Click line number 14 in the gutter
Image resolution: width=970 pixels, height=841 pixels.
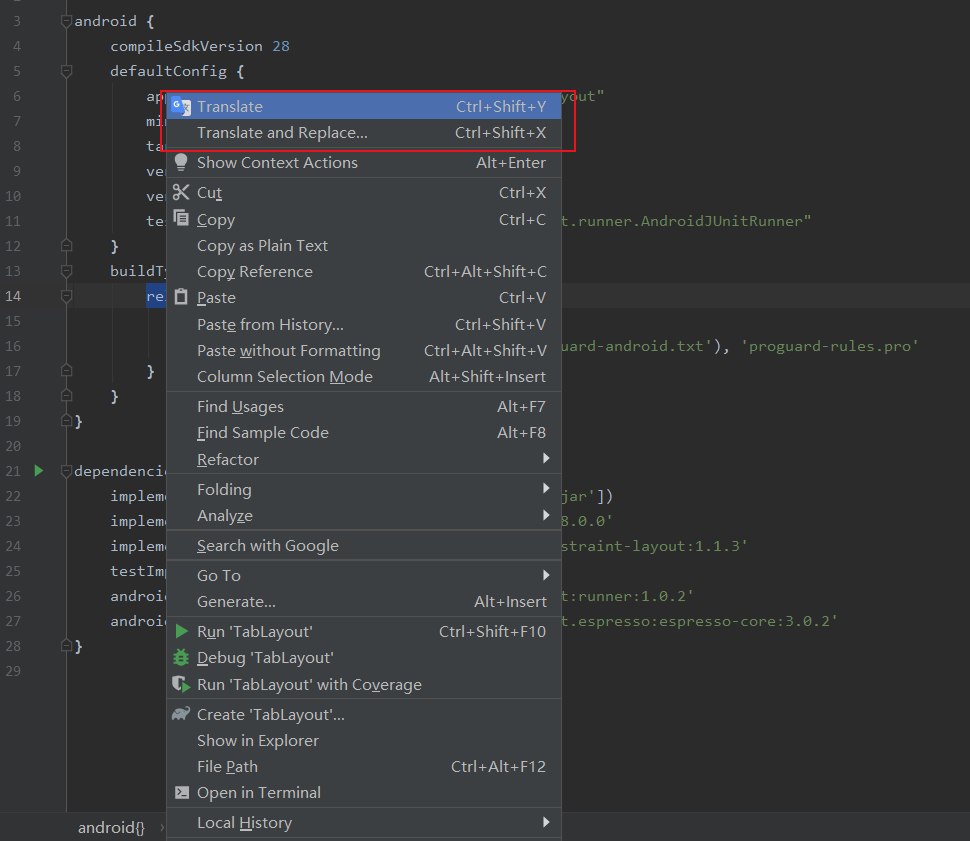point(13,296)
